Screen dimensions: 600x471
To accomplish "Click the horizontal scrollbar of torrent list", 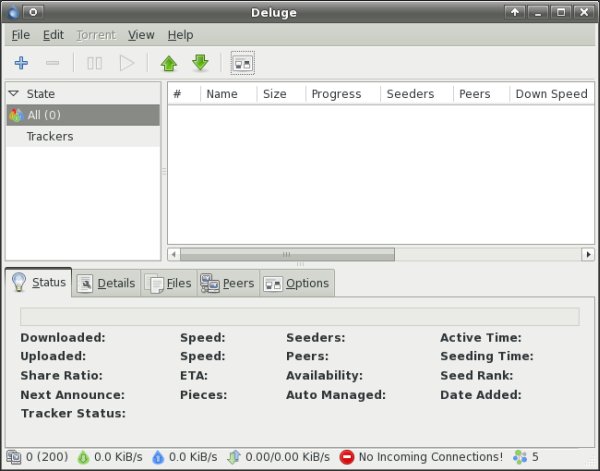I will click(287, 254).
